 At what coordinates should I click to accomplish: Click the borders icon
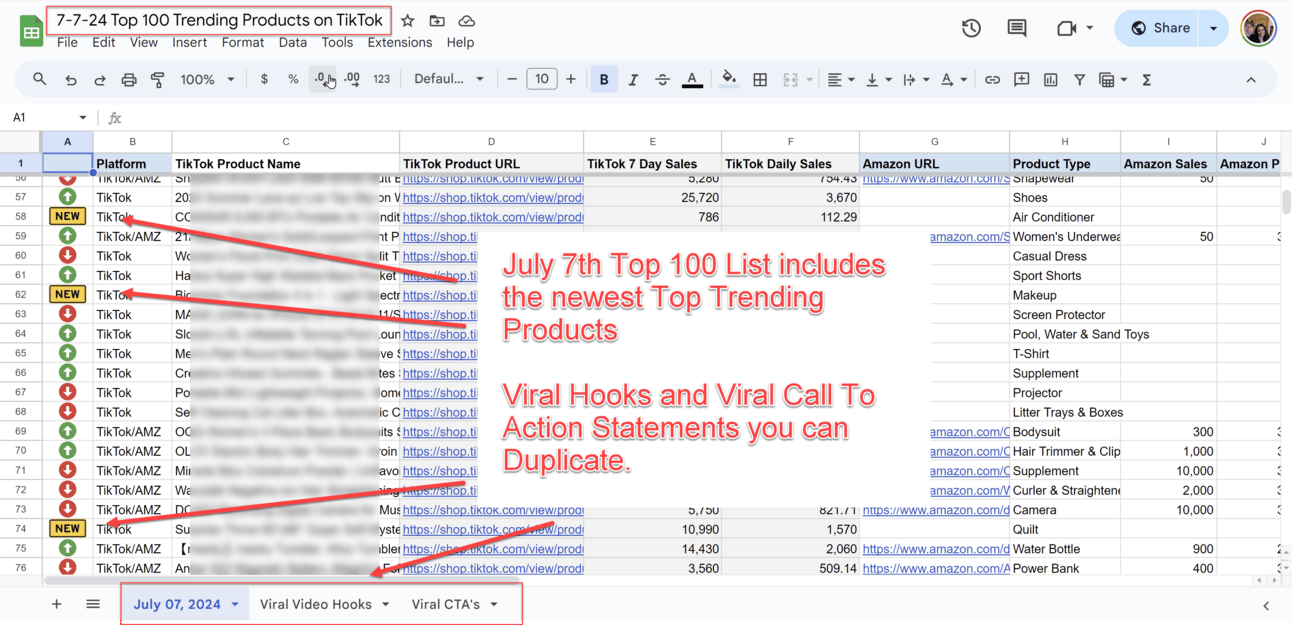(760, 80)
